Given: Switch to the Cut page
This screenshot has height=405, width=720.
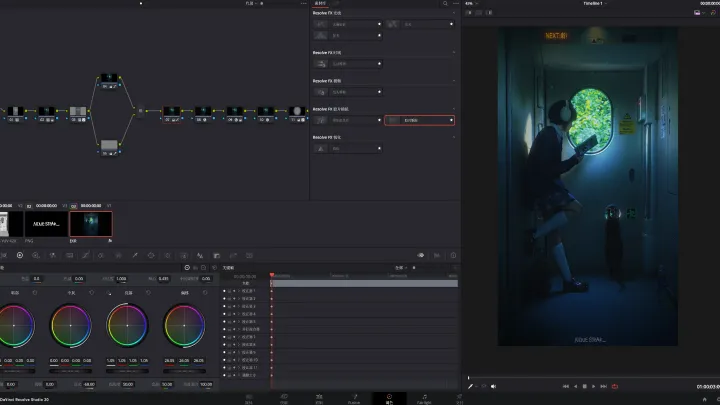Looking at the screenshot, I should (x=284, y=399).
